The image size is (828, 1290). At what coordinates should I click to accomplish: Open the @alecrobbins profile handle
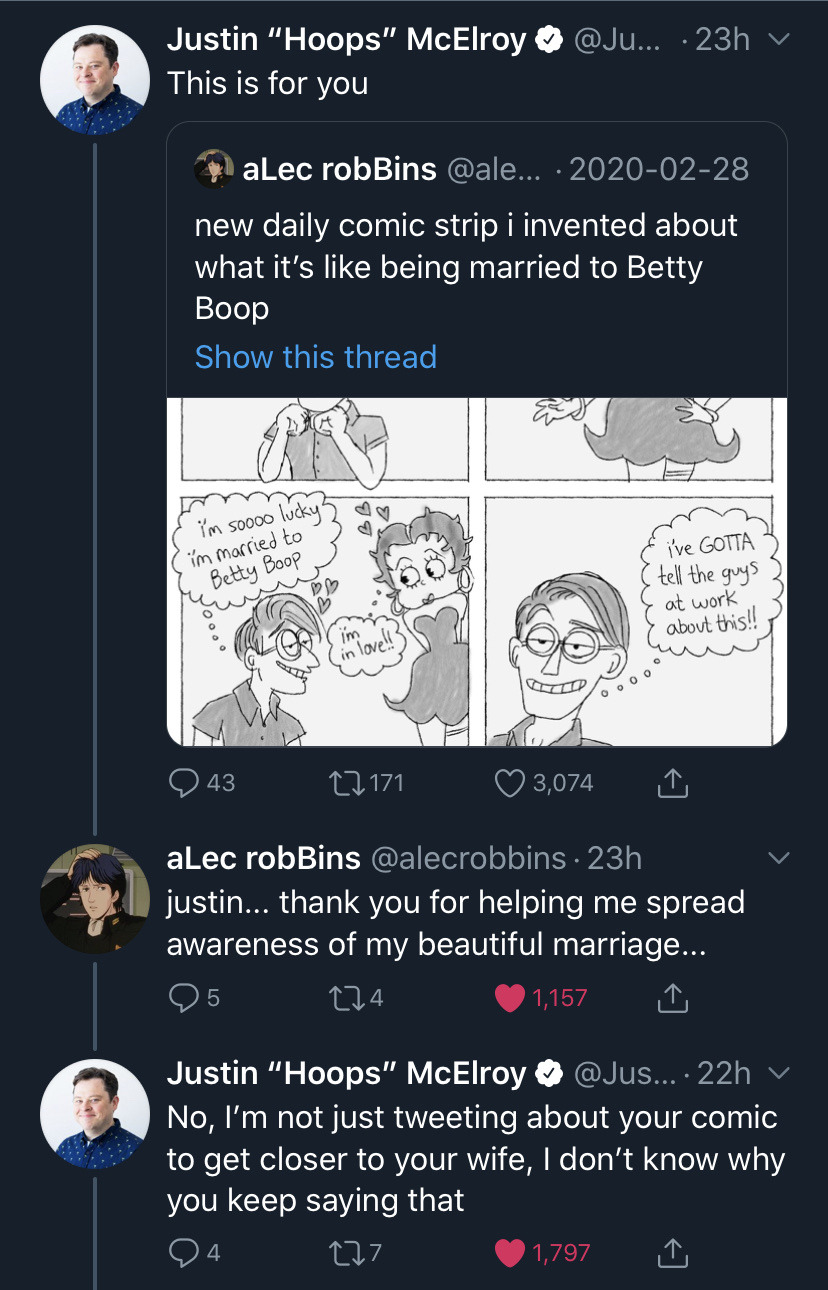[x=469, y=858]
